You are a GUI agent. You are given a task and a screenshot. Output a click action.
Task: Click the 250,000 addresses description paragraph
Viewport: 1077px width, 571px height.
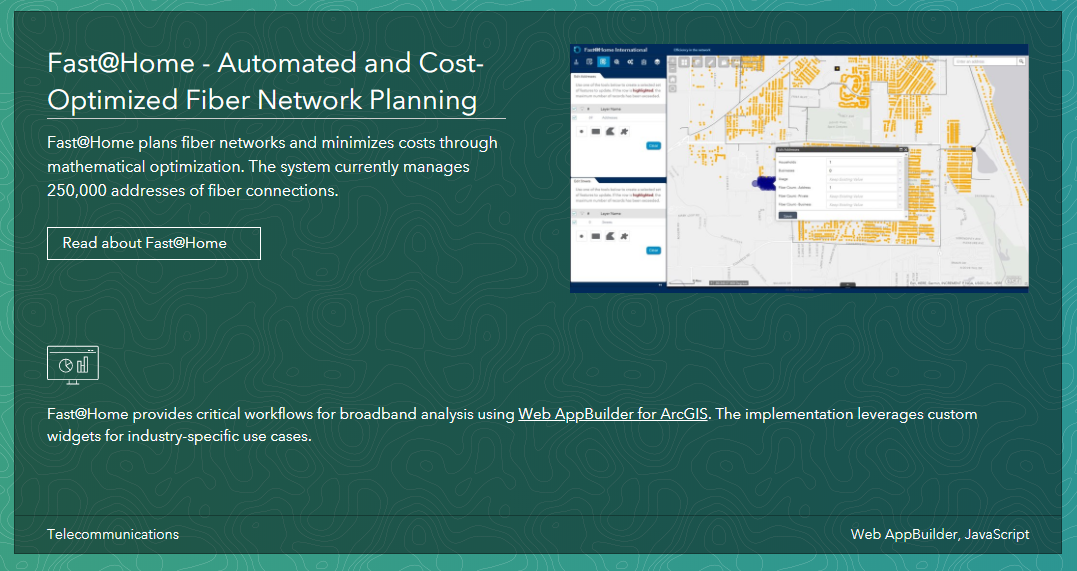[x=273, y=166]
